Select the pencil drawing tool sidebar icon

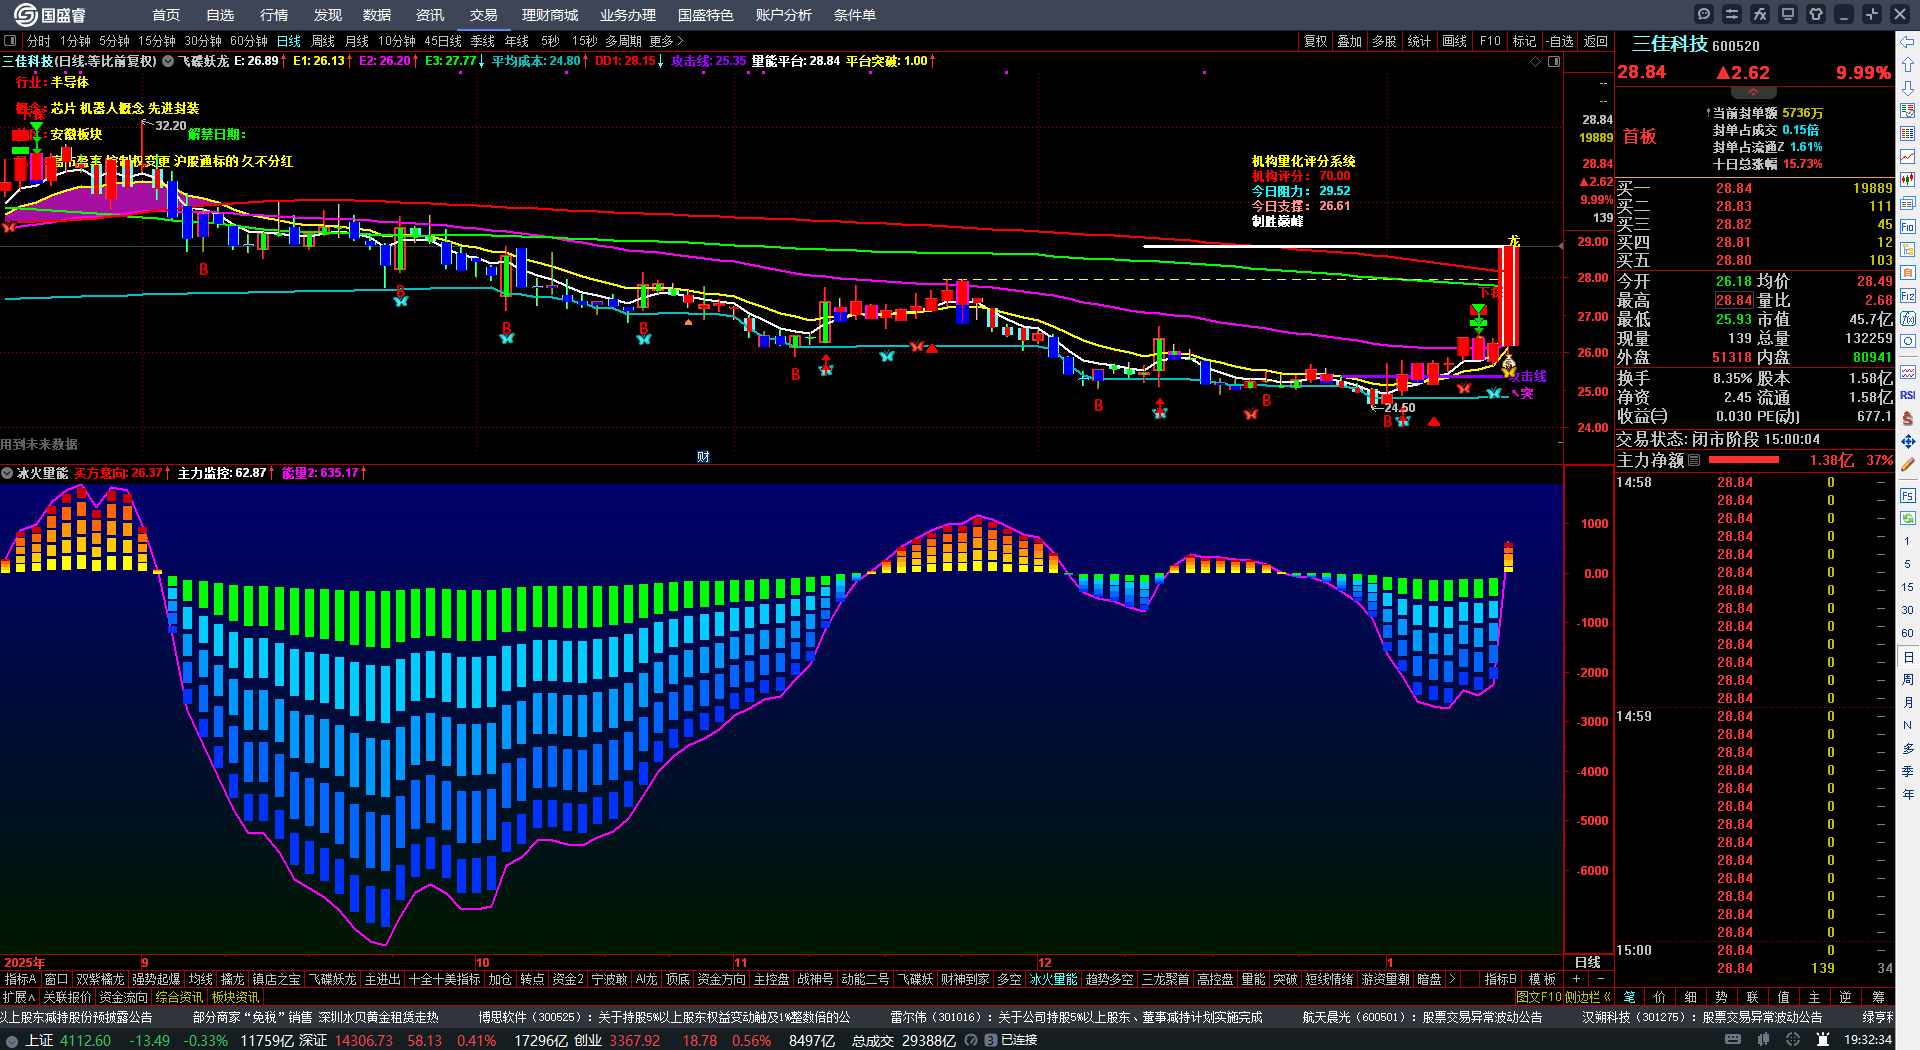pos(1908,464)
